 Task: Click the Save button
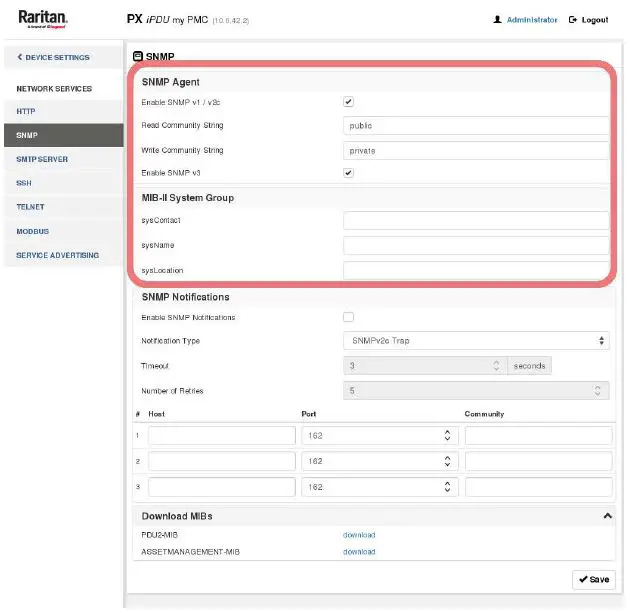coord(594,579)
